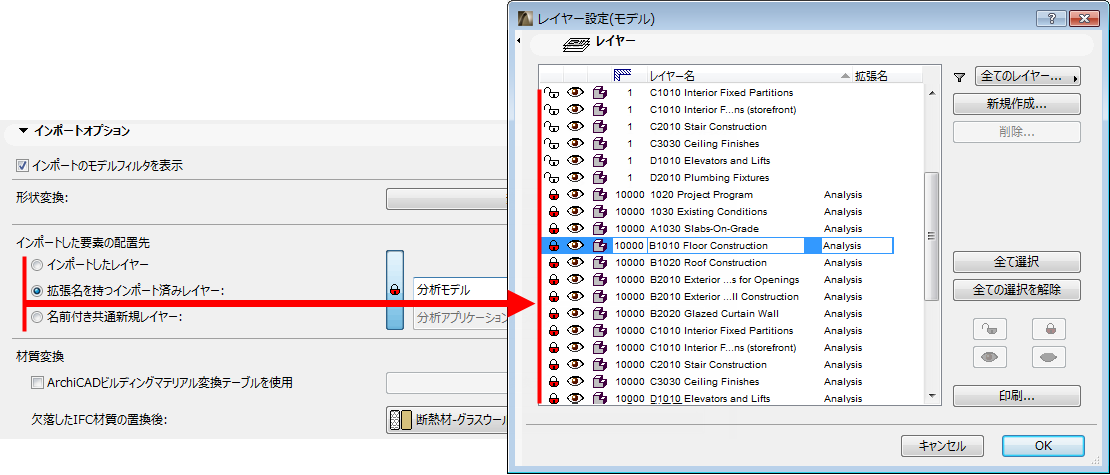Image resolution: width=1110 pixels, height=475 pixels.
Task: Open the 形状変換 dropdown button
Action: (x=447, y=199)
